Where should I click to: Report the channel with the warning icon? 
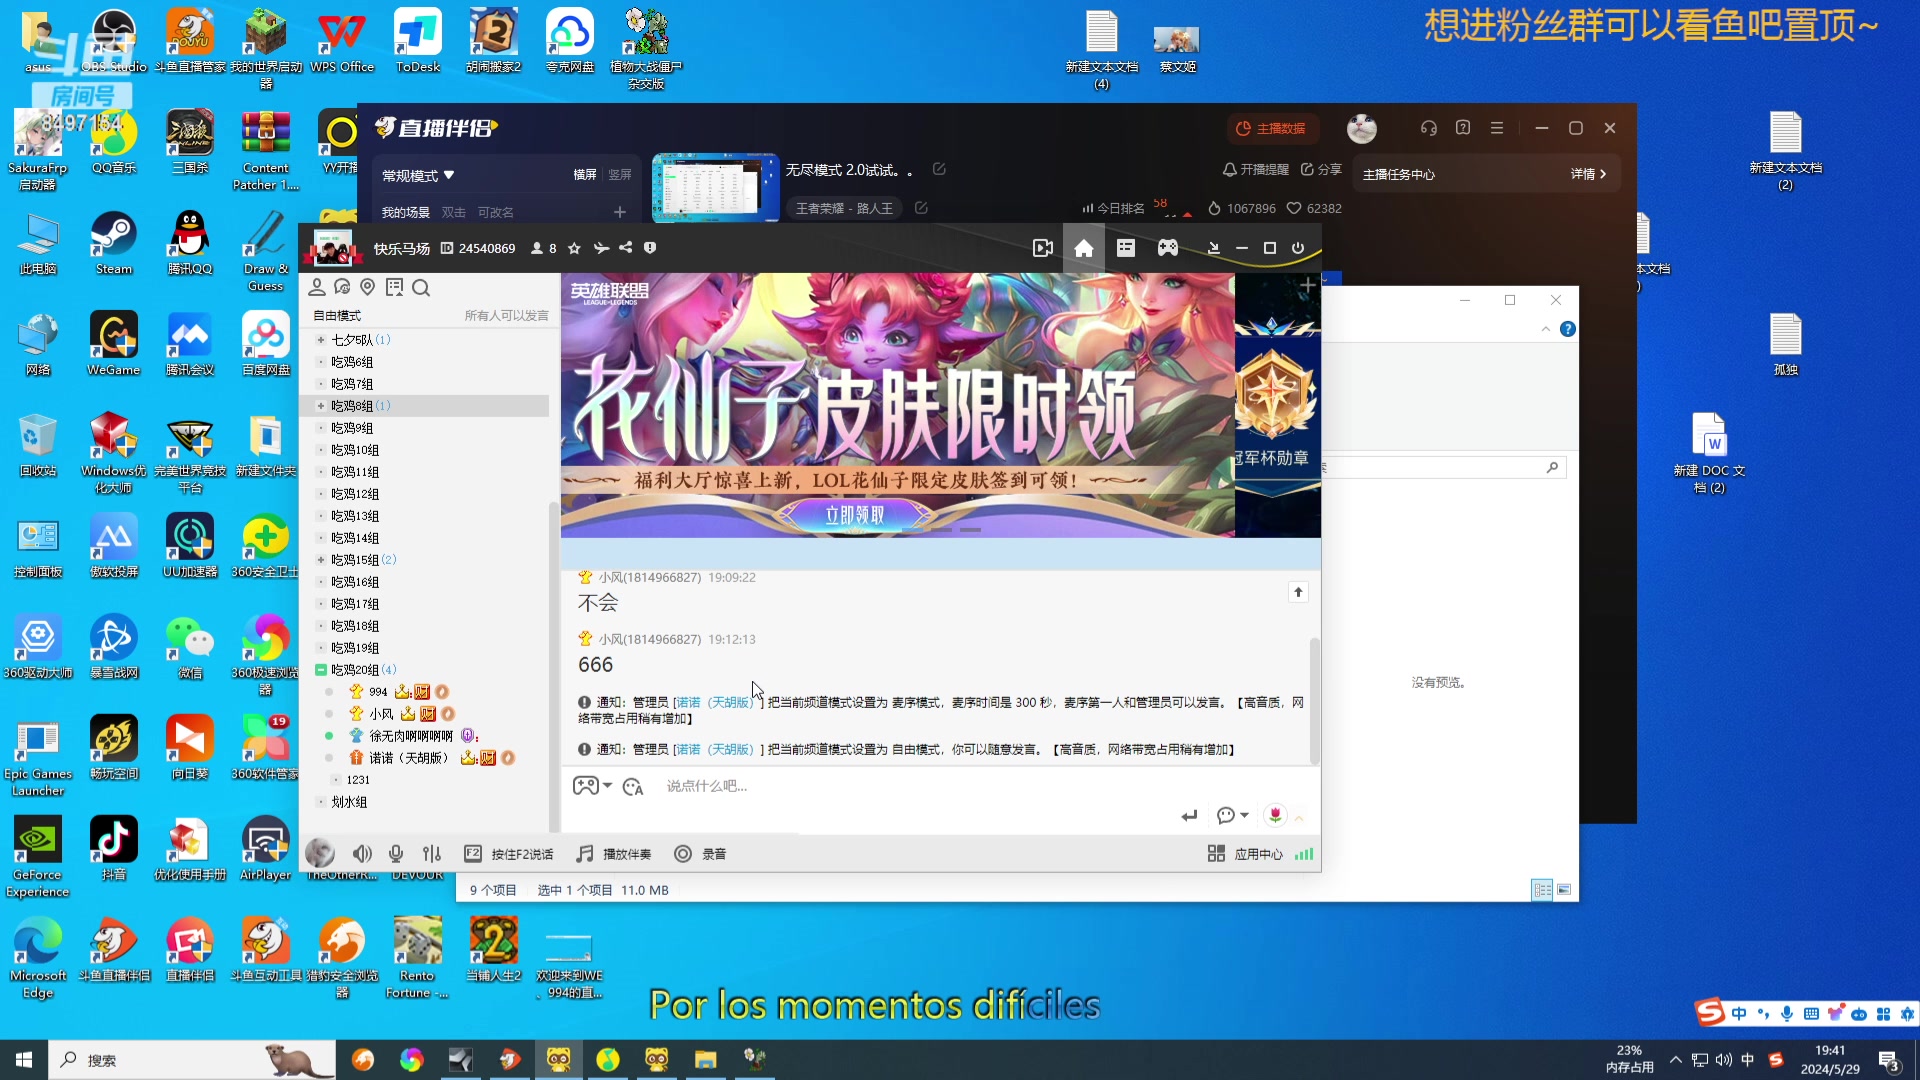click(x=650, y=249)
